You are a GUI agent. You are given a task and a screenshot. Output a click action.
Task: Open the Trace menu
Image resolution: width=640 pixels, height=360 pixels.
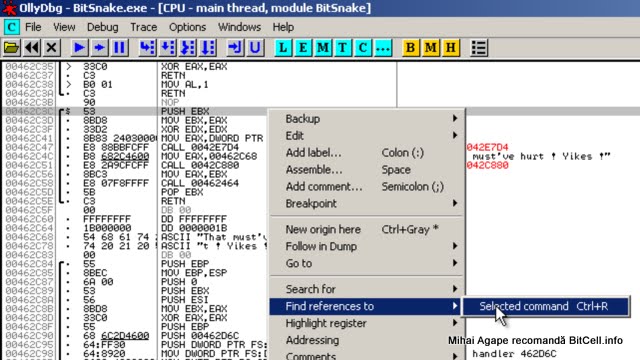[x=144, y=27]
